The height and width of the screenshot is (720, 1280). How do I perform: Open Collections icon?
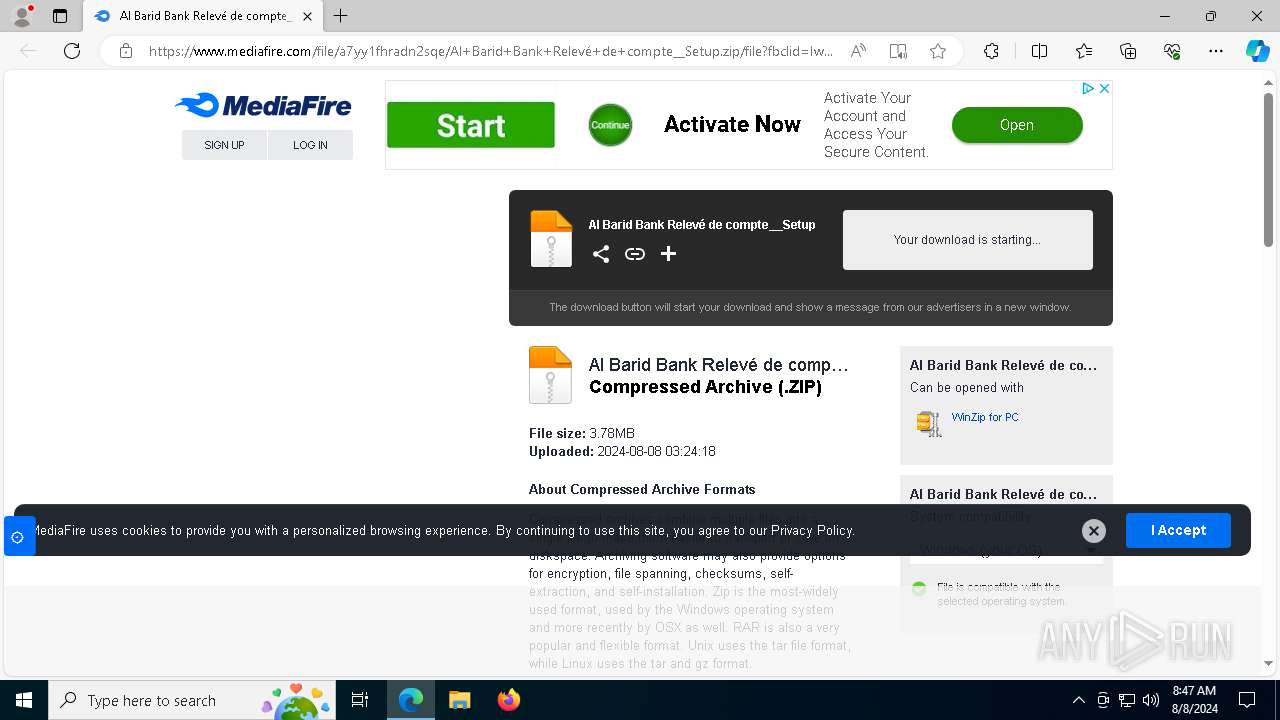click(1128, 51)
